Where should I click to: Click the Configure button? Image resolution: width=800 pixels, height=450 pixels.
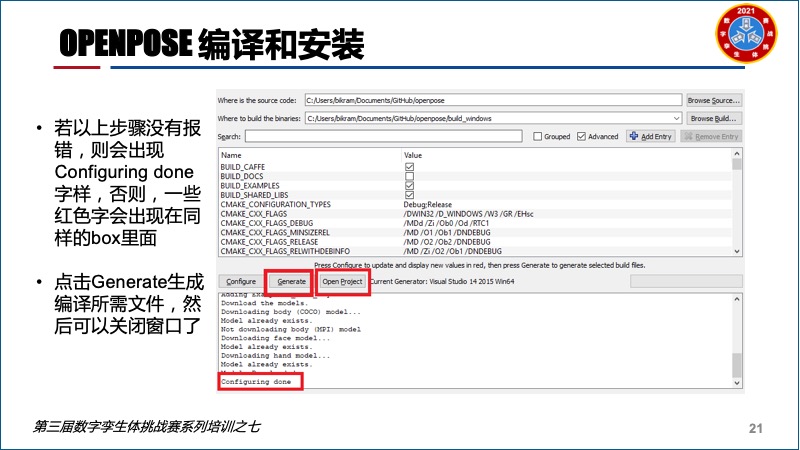[241, 282]
